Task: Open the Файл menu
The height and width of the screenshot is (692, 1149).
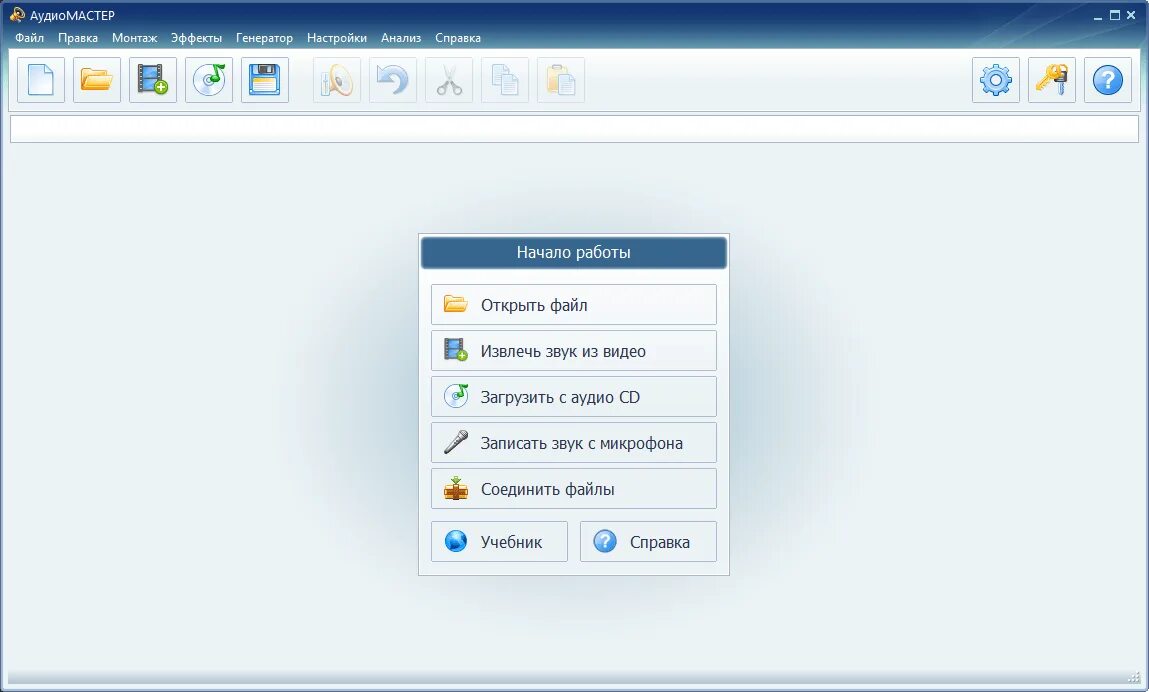Action: tap(29, 38)
